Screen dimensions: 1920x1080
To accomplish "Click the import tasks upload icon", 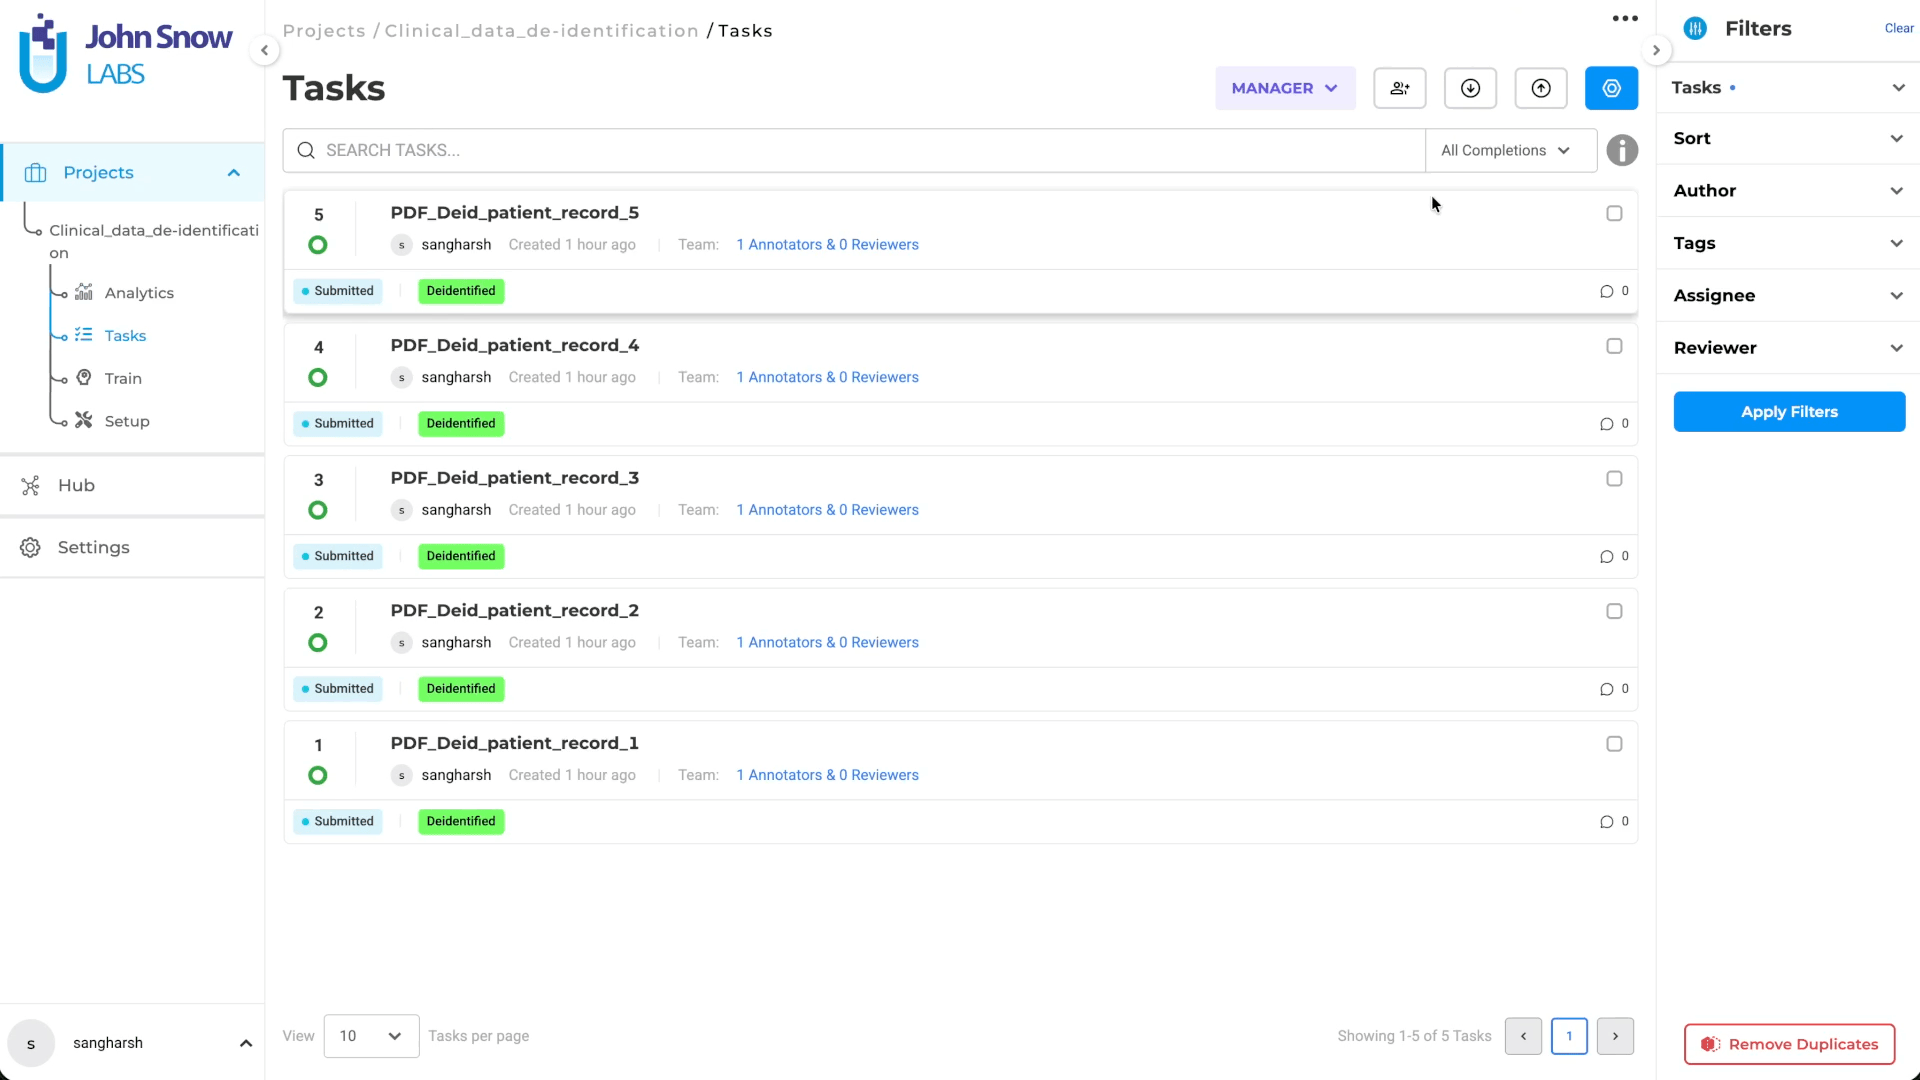I will pyautogui.click(x=1541, y=88).
